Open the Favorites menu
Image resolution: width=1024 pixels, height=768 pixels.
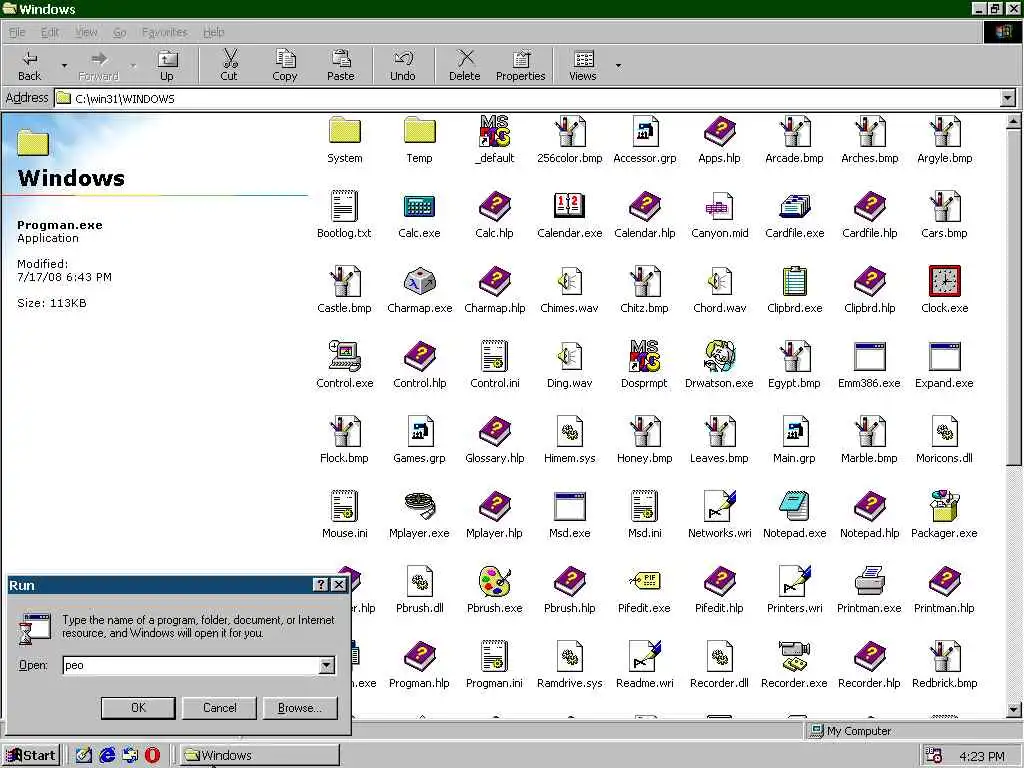[x=165, y=32]
